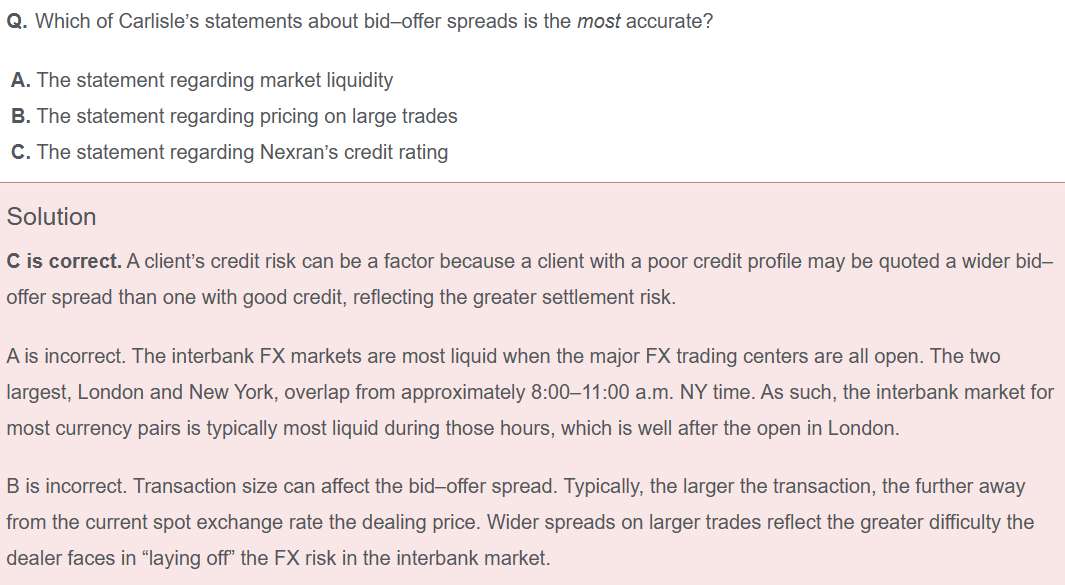Click the italic word 'most' in the question
The width and height of the screenshot is (1065, 585).
pos(598,21)
